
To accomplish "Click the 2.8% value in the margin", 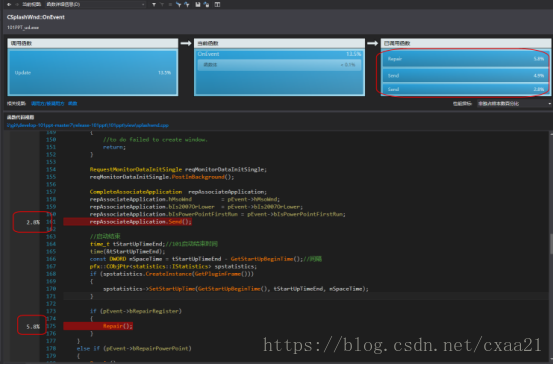I will (x=33, y=222).
